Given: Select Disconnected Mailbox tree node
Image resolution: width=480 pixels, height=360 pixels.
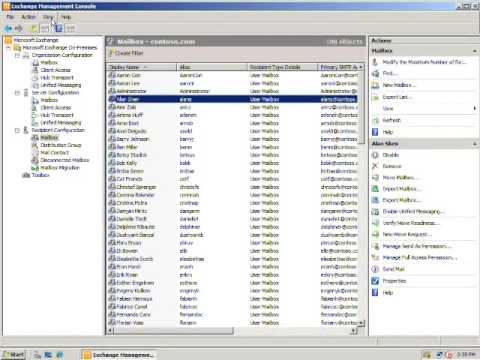Looking at the screenshot, I should pyautogui.click(x=65, y=160).
